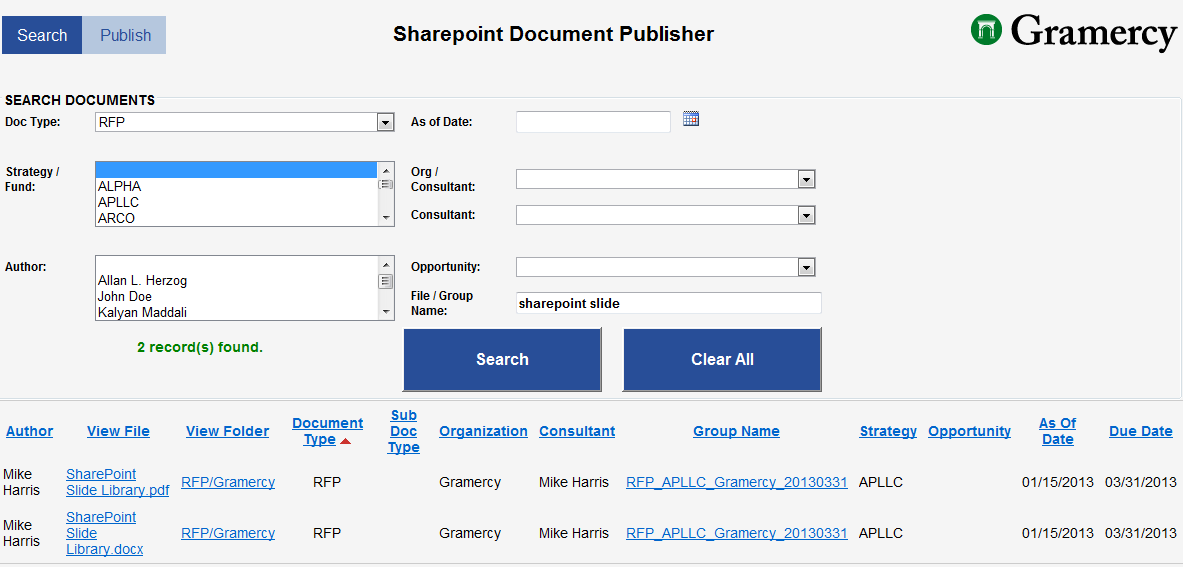Select APLLC in the Strategy / Fund list
The width and height of the screenshot is (1183, 567).
click(236, 203)
